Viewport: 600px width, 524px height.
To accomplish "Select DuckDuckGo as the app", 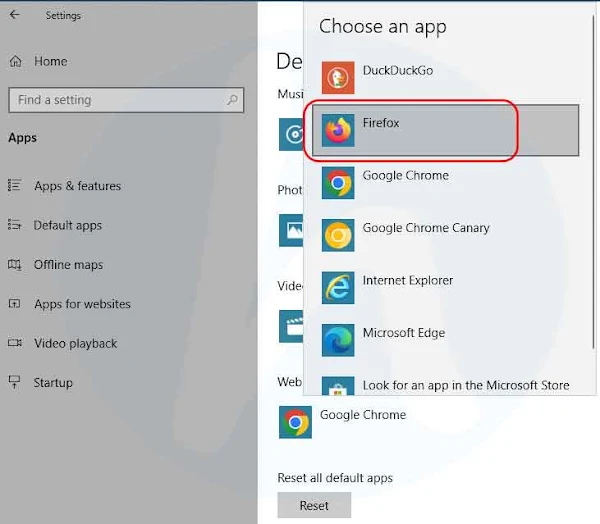I will click(x=398, y=70).
